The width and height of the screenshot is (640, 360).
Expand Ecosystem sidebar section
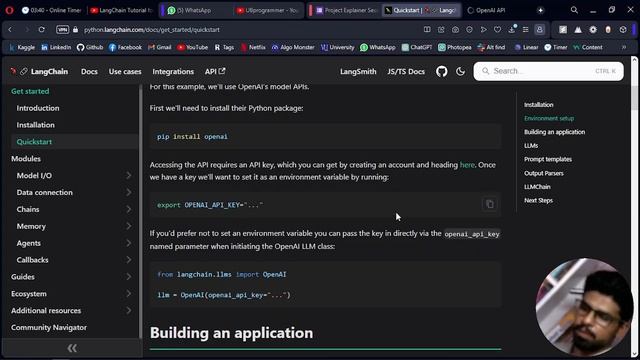[x=128, y=293]
